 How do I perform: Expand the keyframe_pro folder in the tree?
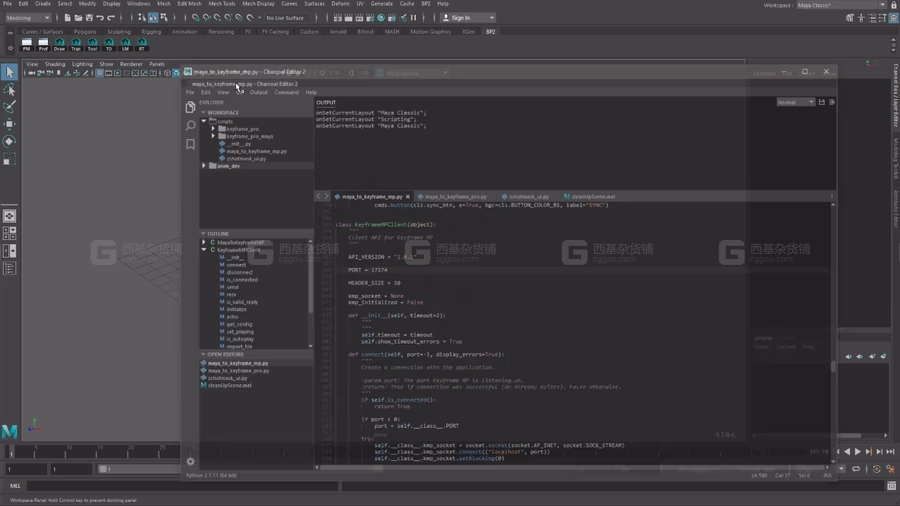coord(214,129)
